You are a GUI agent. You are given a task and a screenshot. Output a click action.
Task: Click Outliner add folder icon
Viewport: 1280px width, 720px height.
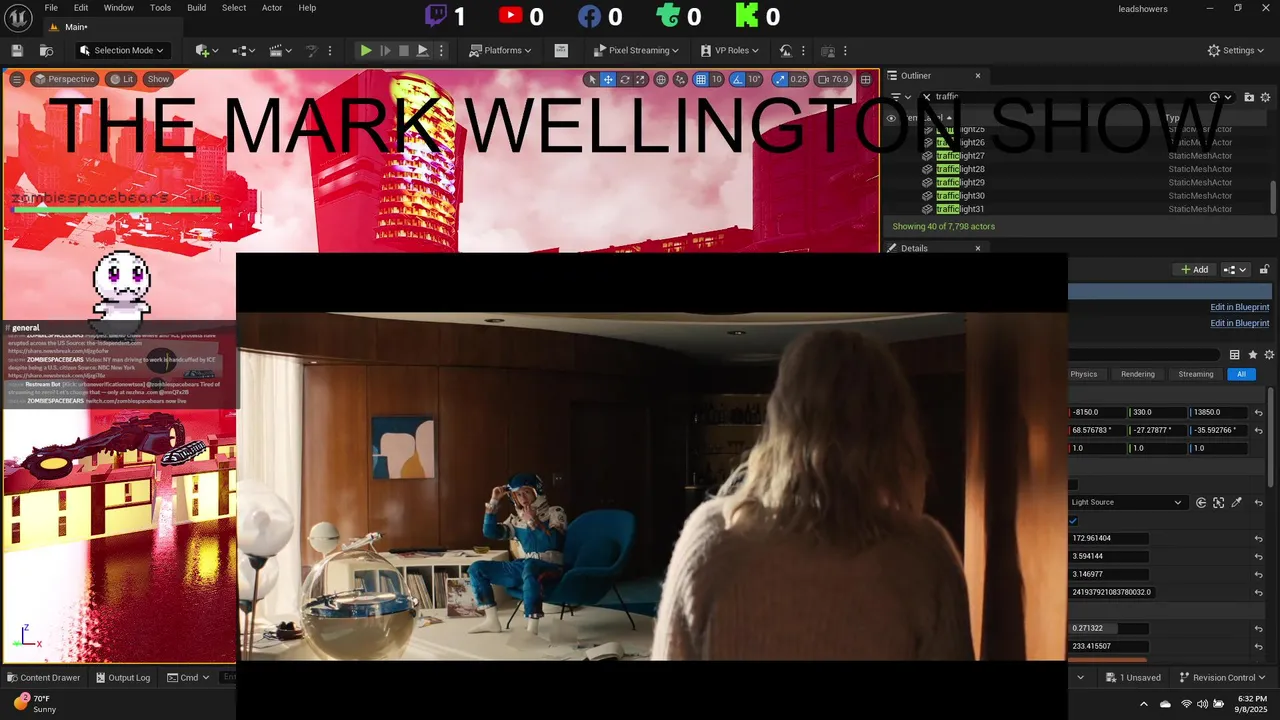[x=1249, y=97]
